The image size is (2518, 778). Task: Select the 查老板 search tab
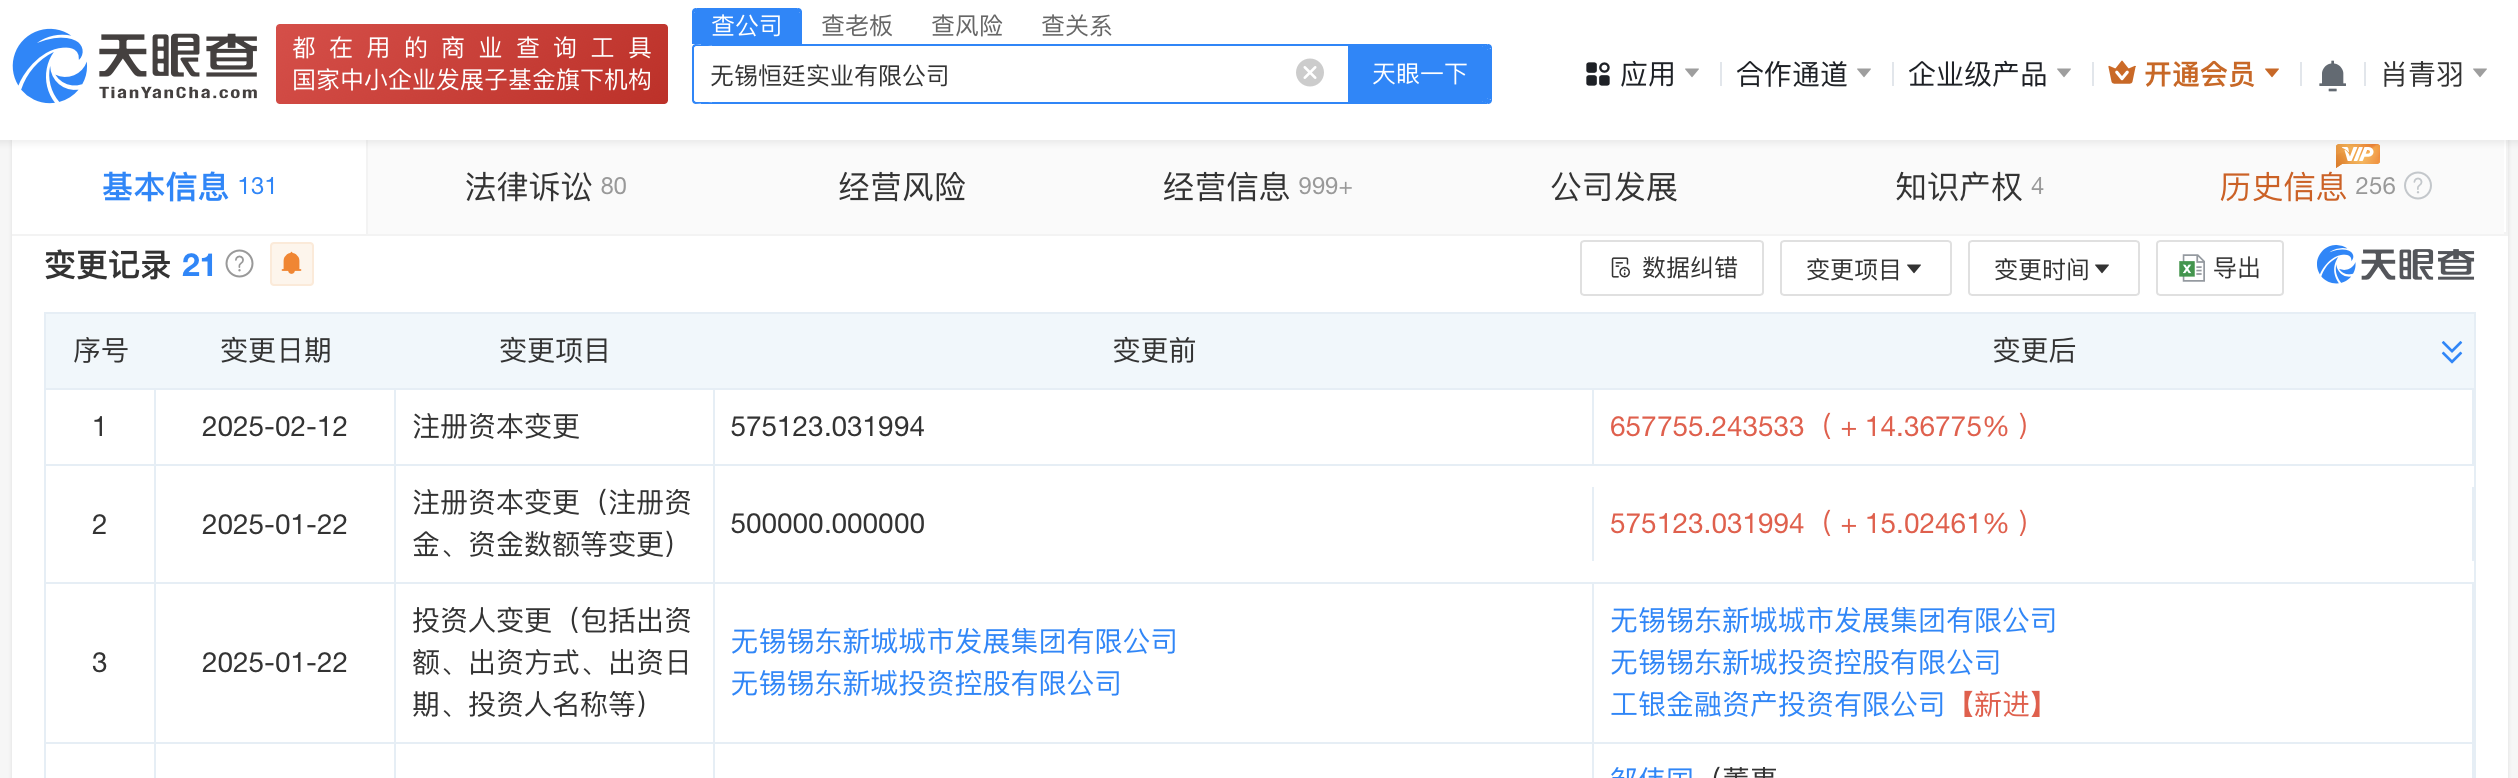(x=857, y=25)
